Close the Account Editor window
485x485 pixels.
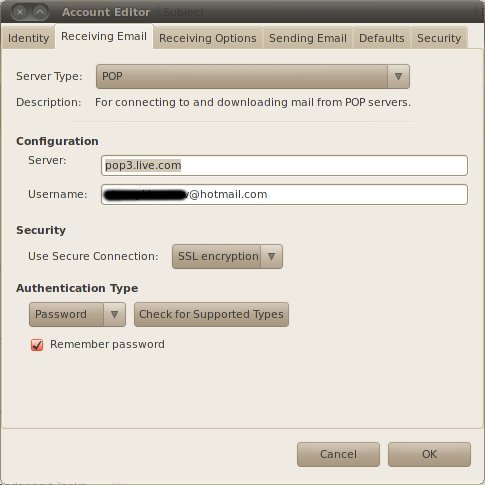(20, 12)
